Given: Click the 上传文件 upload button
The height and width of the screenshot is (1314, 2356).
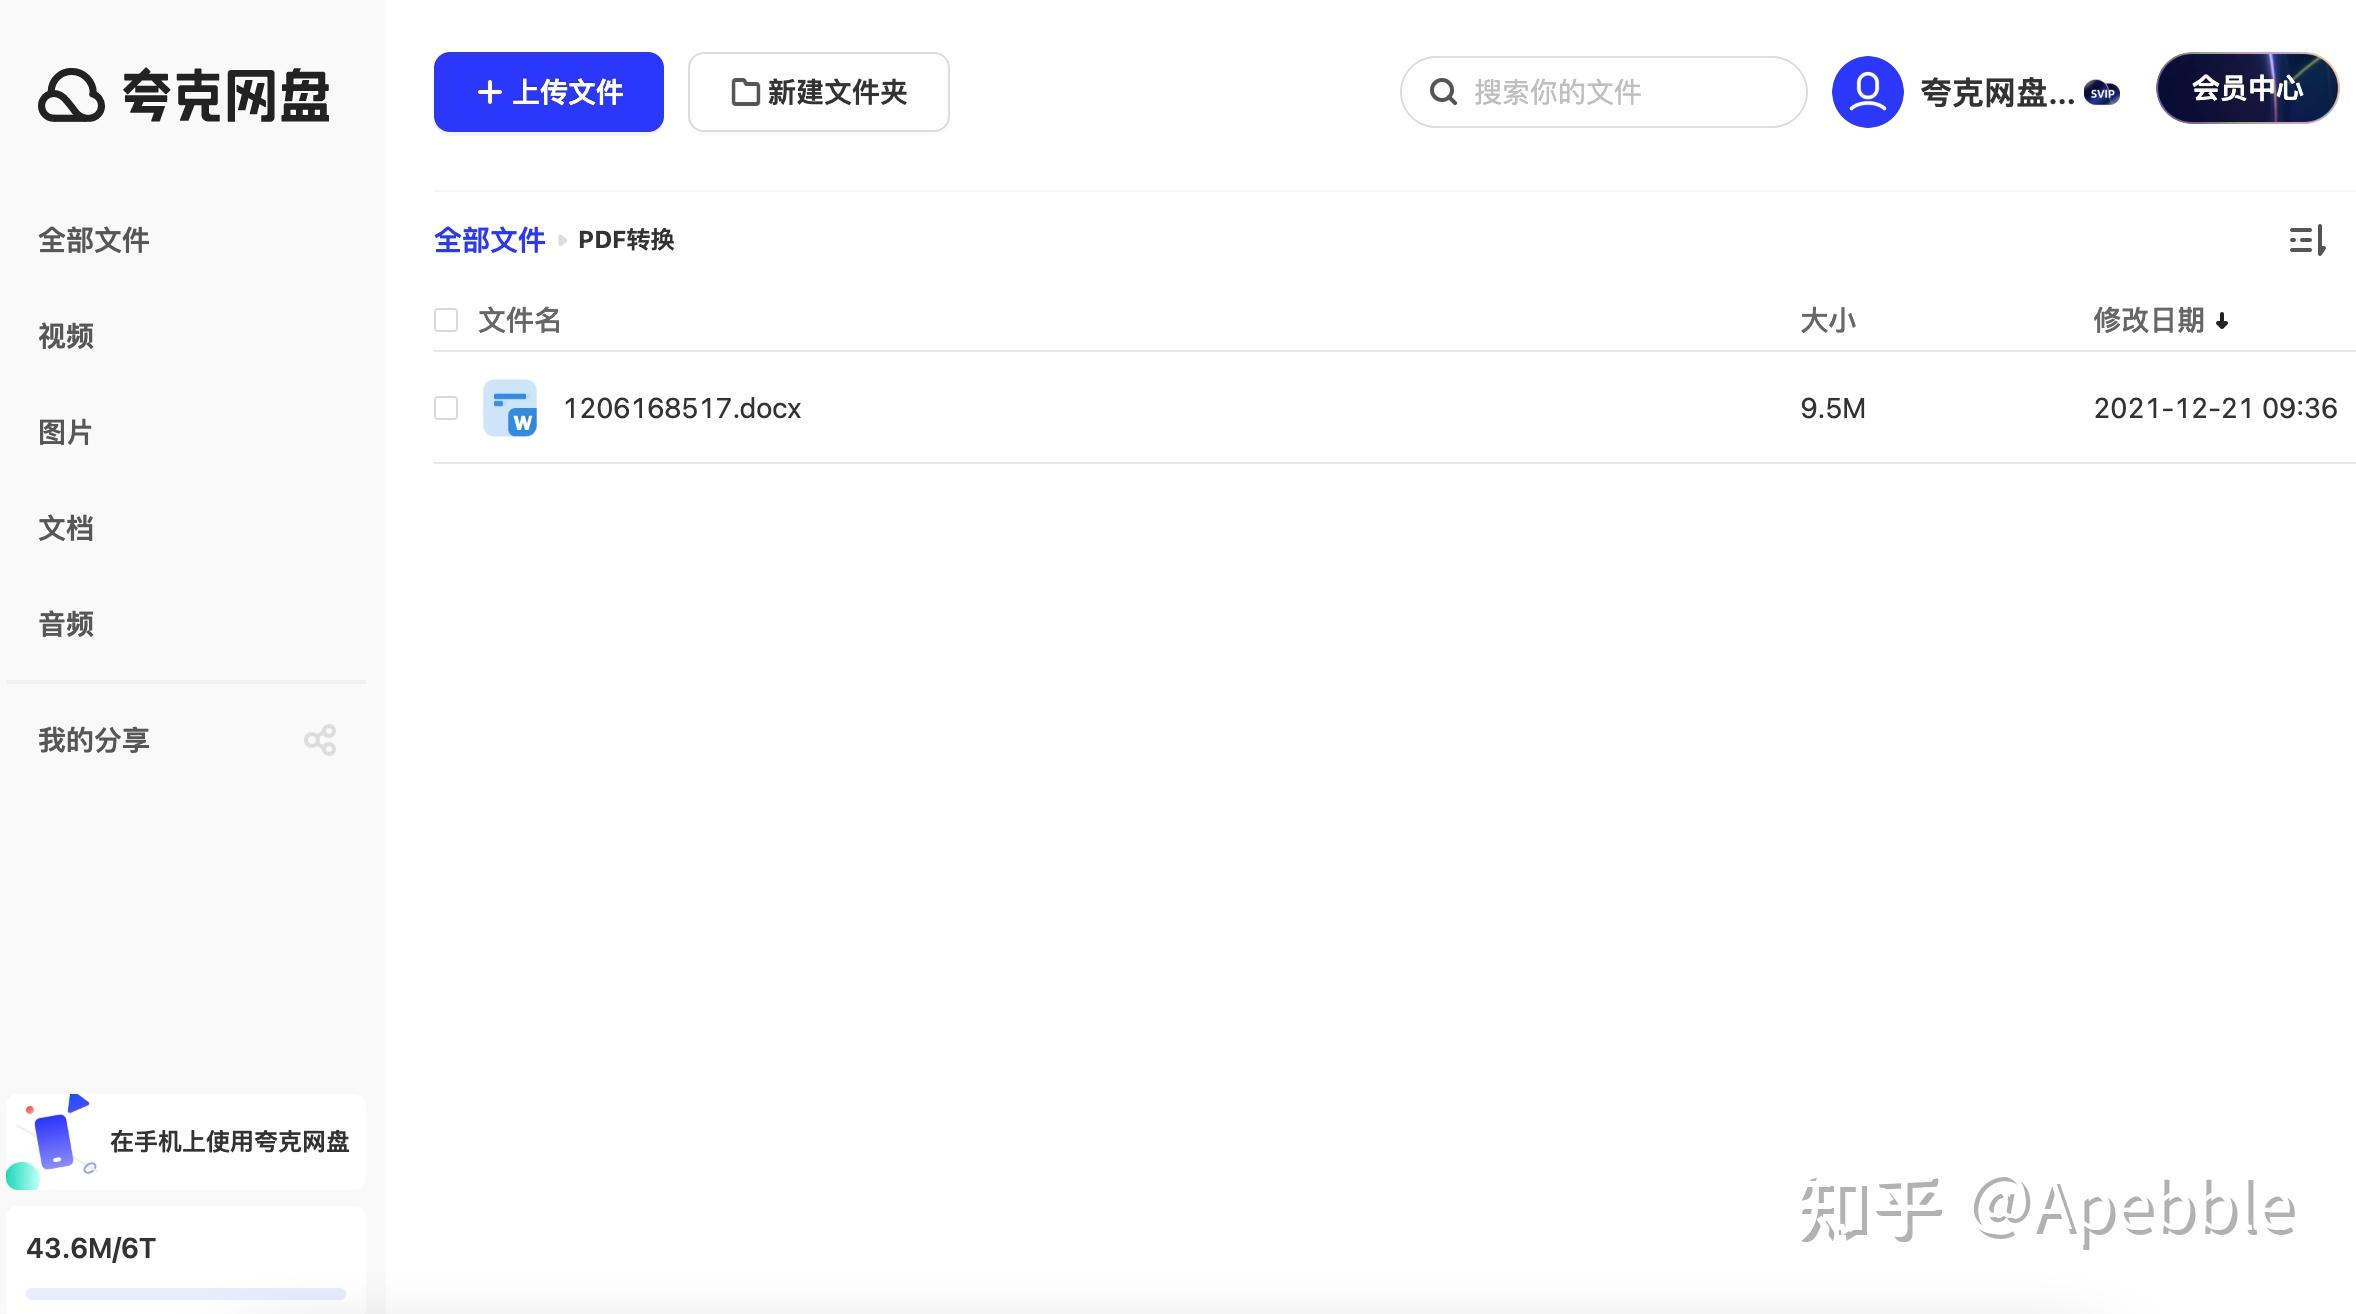Looking at the screenshot, I should (549, 92).
